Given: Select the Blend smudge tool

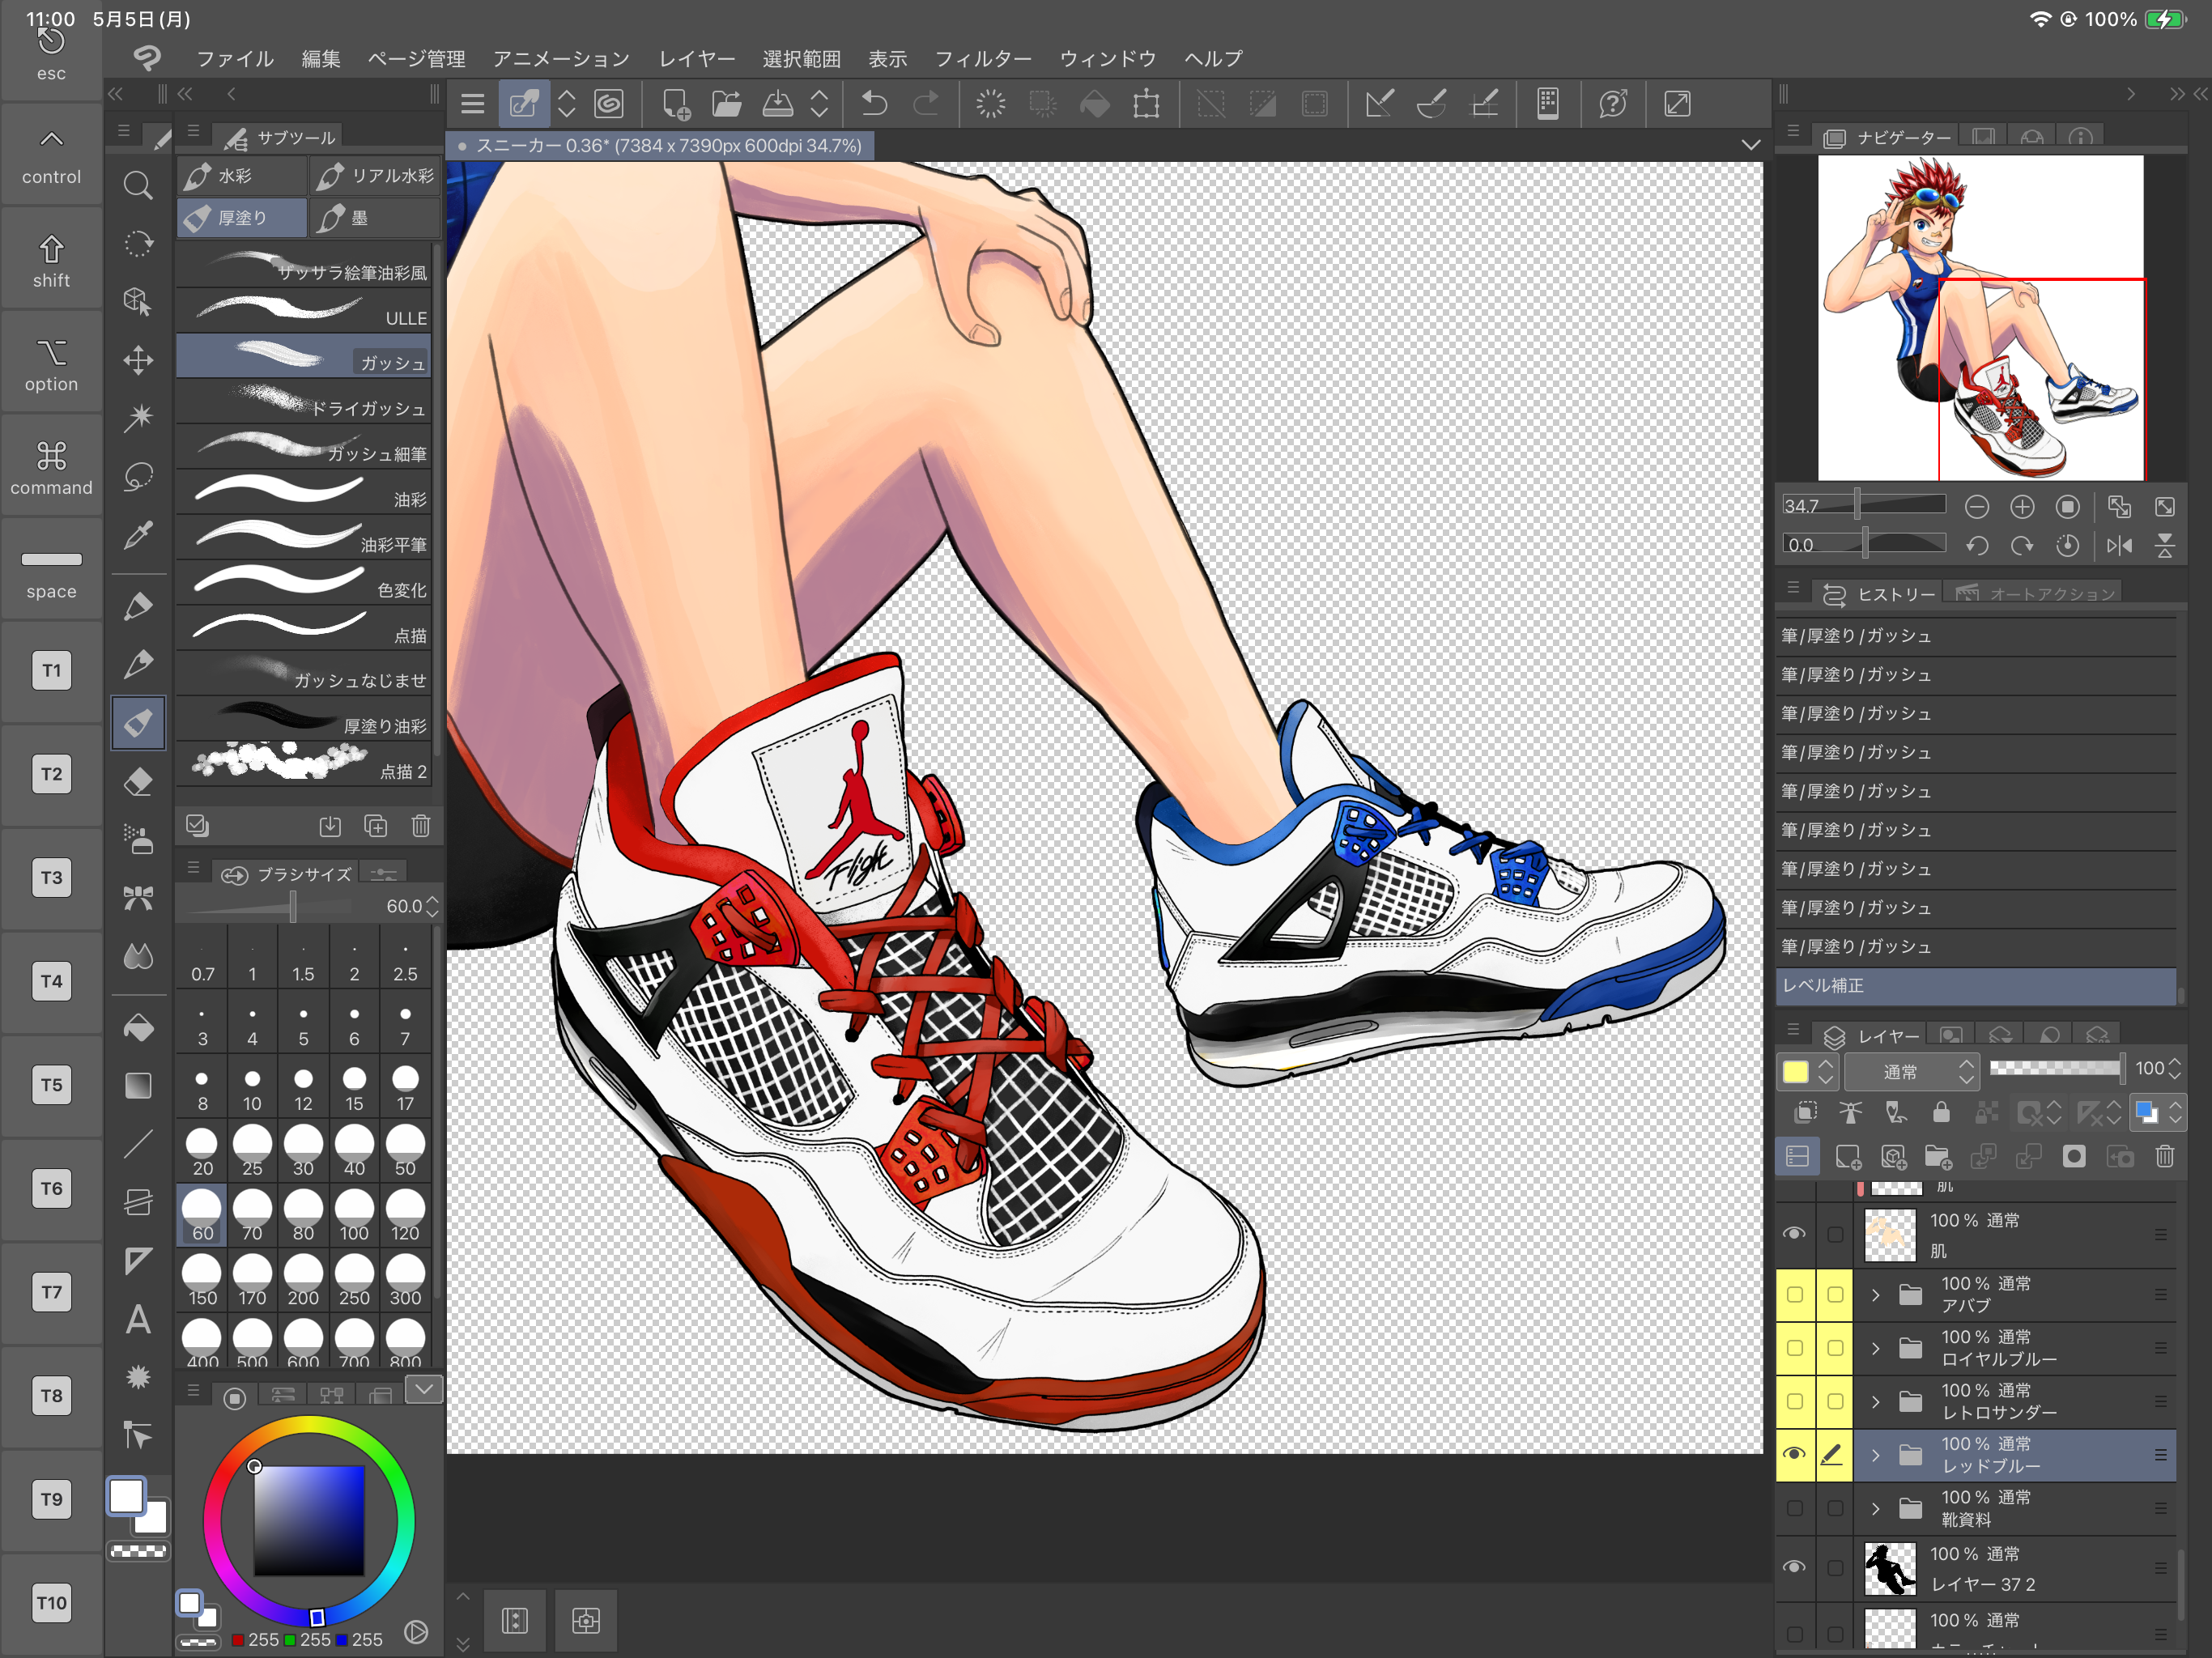Looking at the screenshot, I should [x=138, y=956].
